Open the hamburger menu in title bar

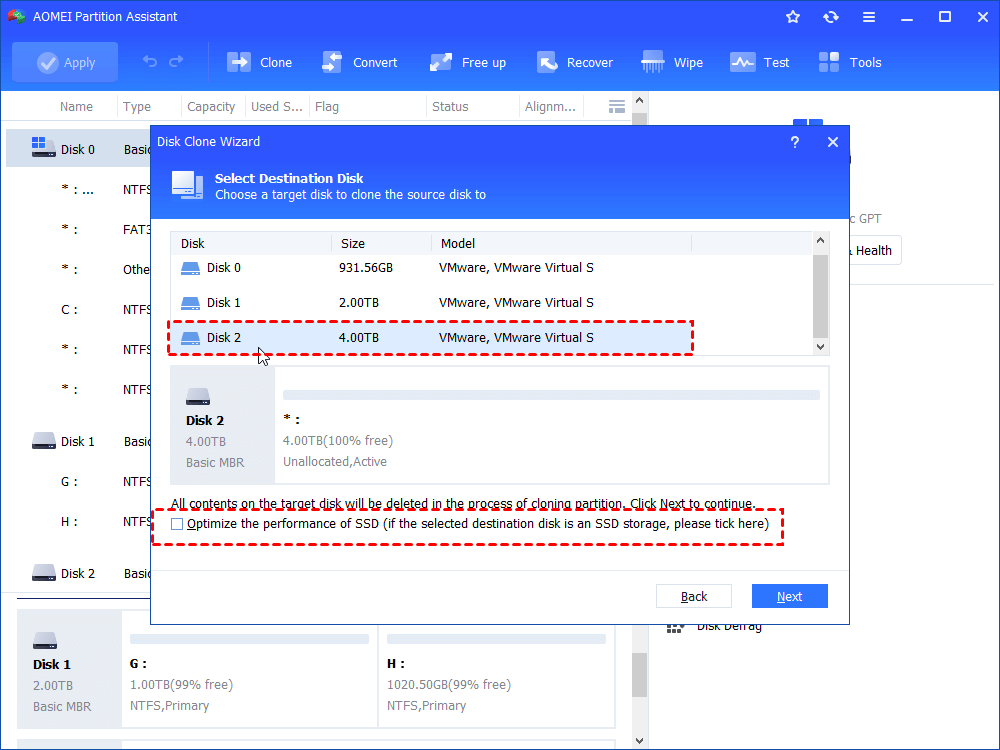tap(869, 17)
